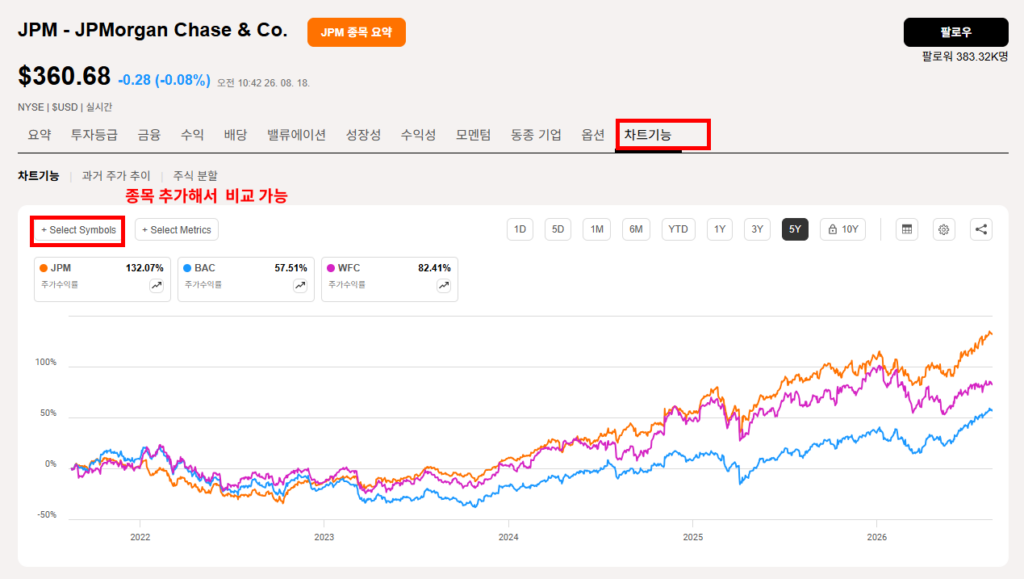
Task: Select the 5Y time range
Action: coord(795,229)
